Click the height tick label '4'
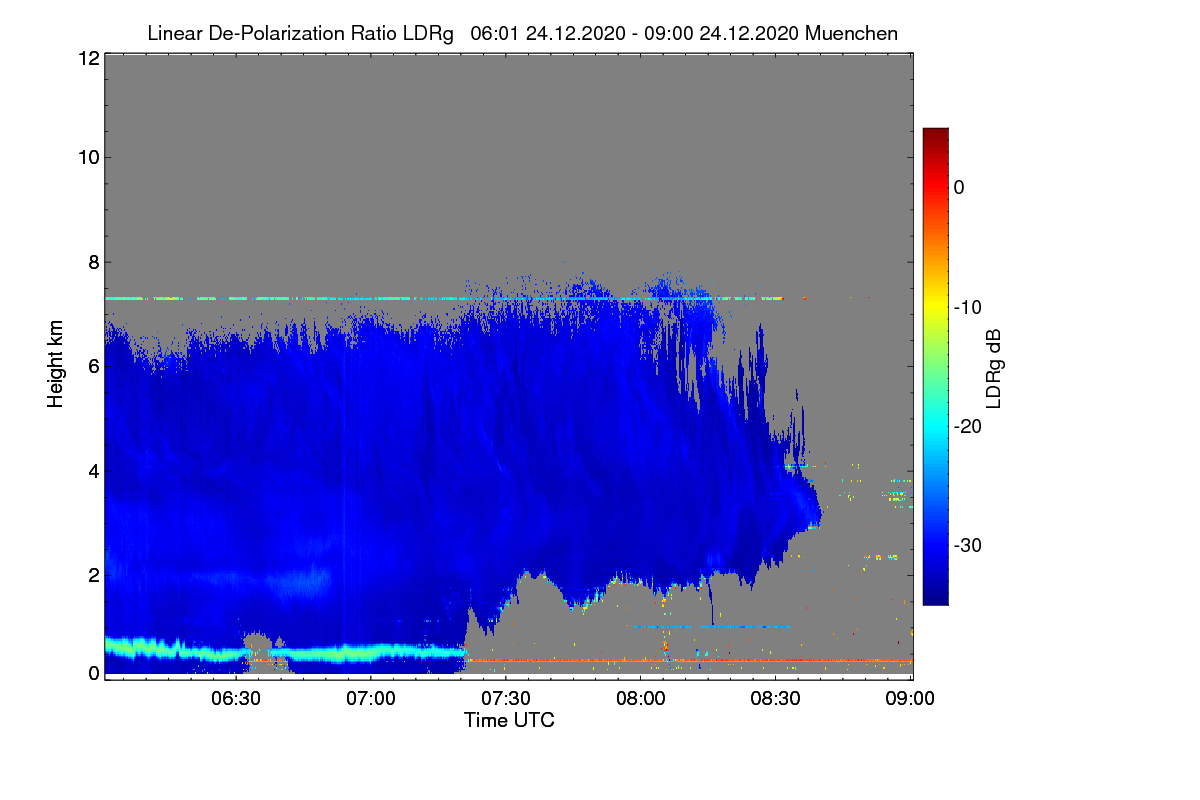This screenshot has height=800, width=1200. tap(93, 470)
